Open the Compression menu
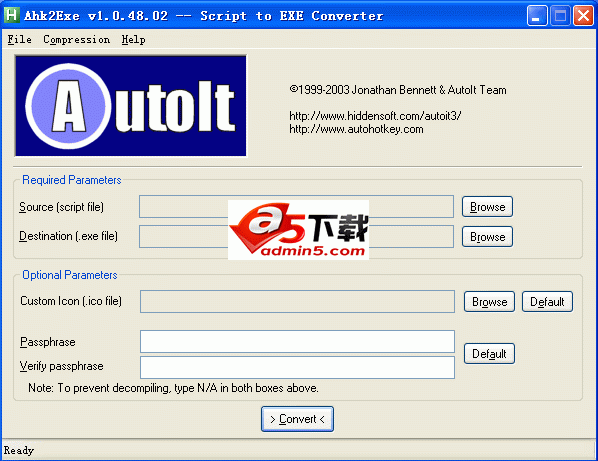This screenshot has height=461, width=598. point(76,39)
